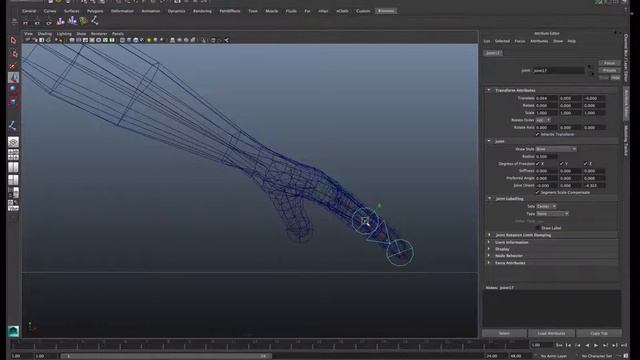This screenshot has width=640, height=360.
Task: Open the Animation shelf tab
Action: coord(151,11)
